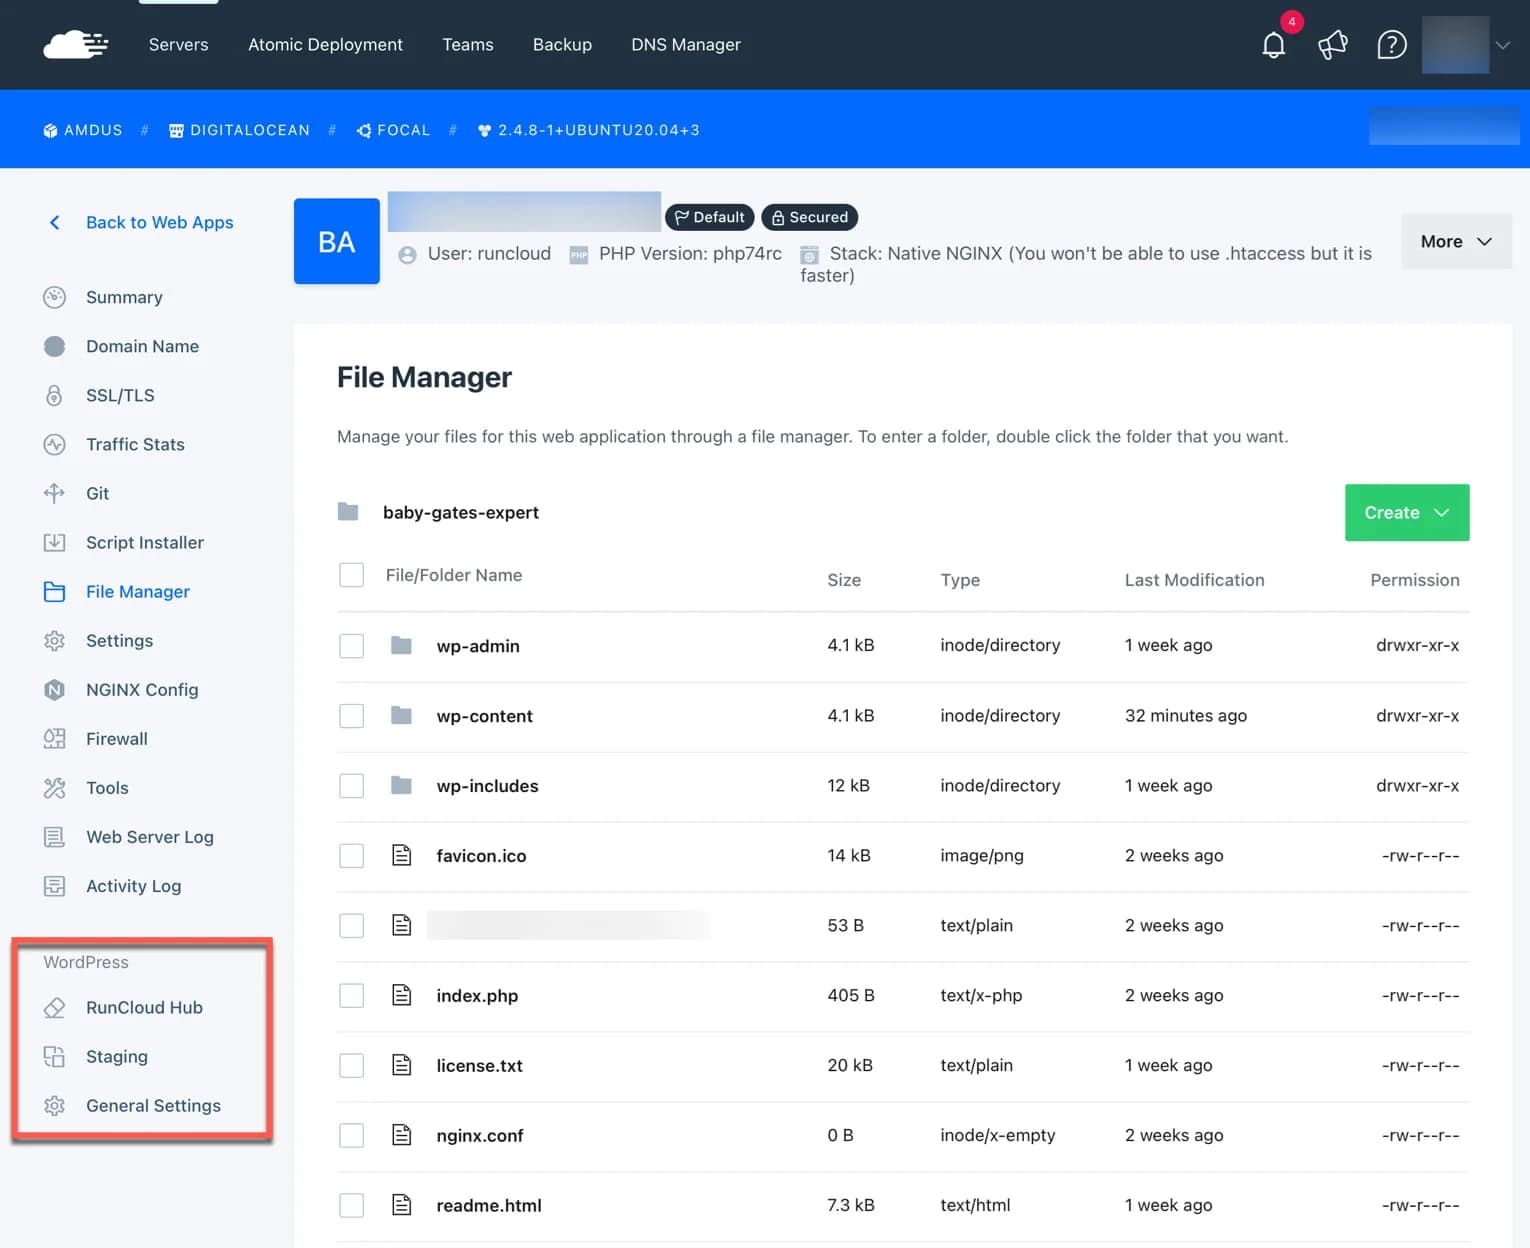This screenshot has width=1530, height=1248.
Task: Check the wp-admin row checkbox
Action: click(351, 645)
